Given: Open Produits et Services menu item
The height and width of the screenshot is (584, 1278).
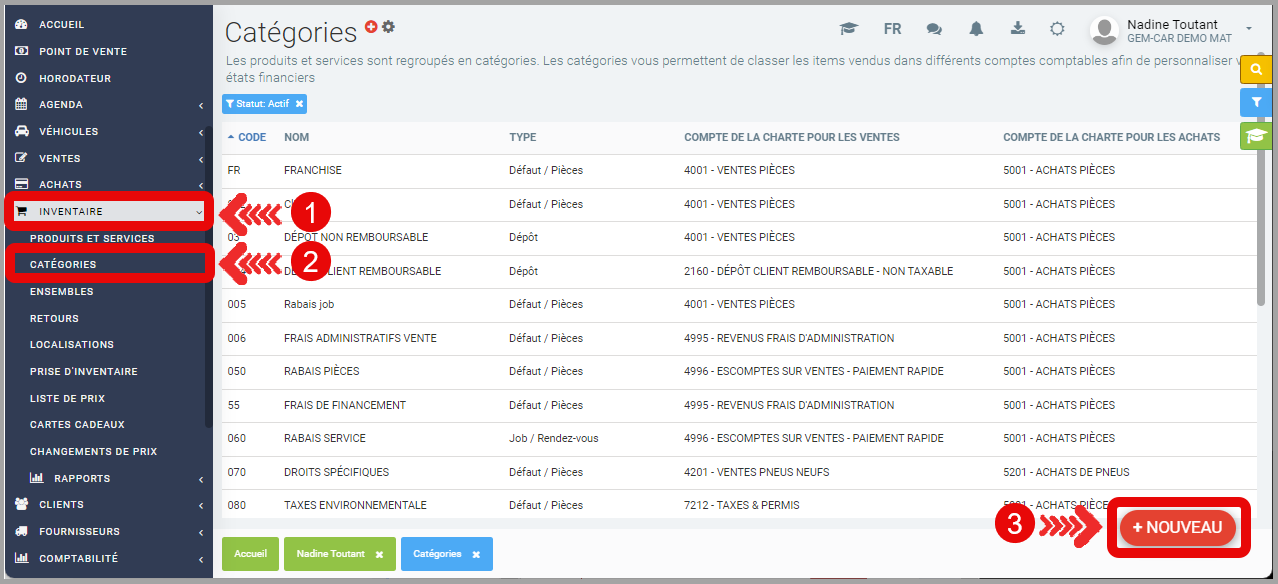Looking at the screenshot, I should point(92,238).
